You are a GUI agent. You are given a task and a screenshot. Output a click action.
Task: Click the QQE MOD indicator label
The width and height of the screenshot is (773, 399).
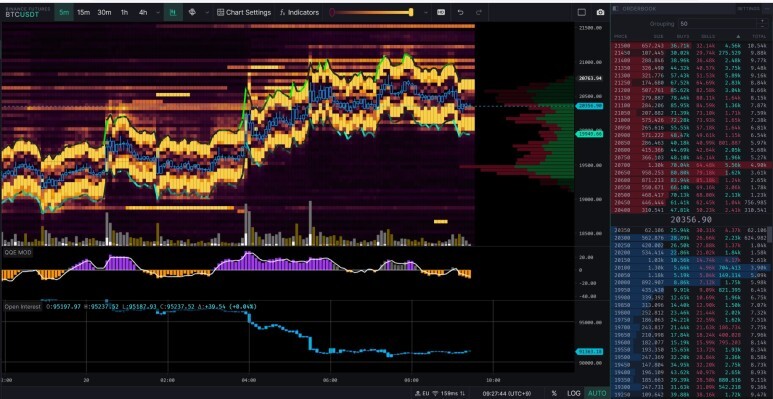pos(18,252)
